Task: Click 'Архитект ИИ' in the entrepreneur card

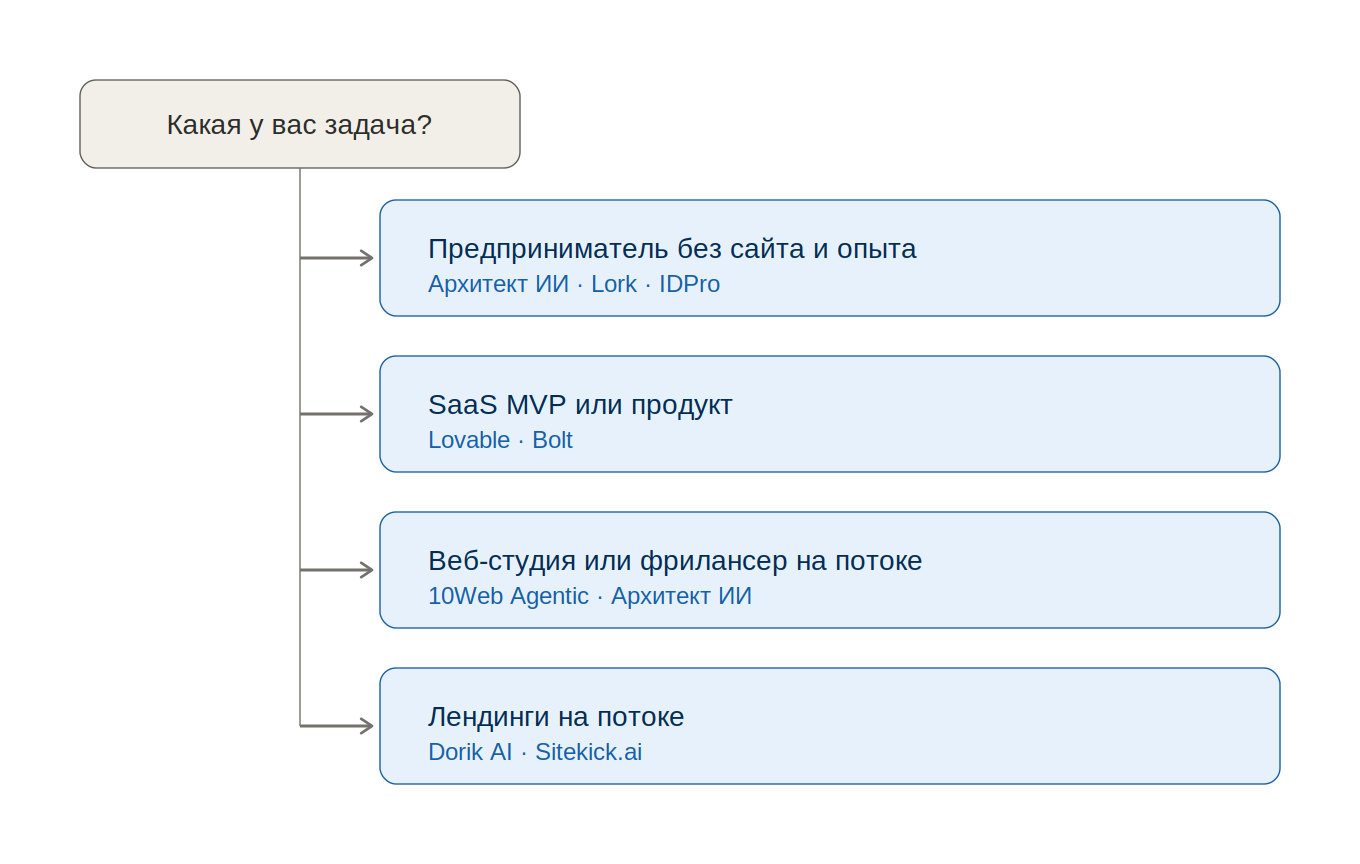Action: (x=498, y=284)
